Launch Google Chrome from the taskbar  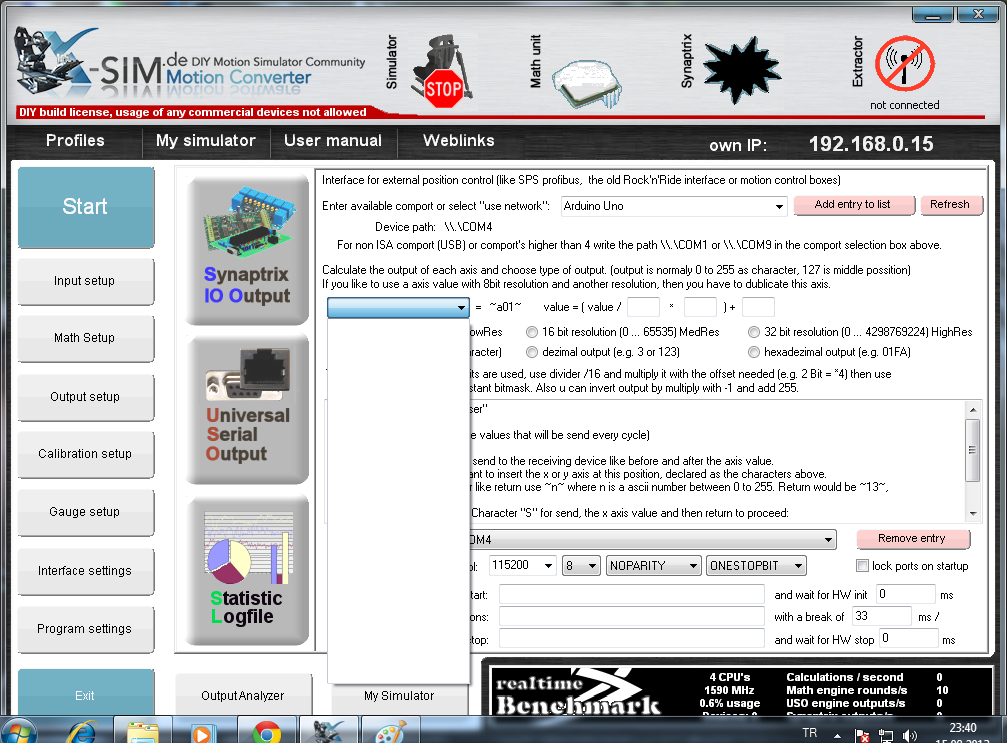(266, 732)
